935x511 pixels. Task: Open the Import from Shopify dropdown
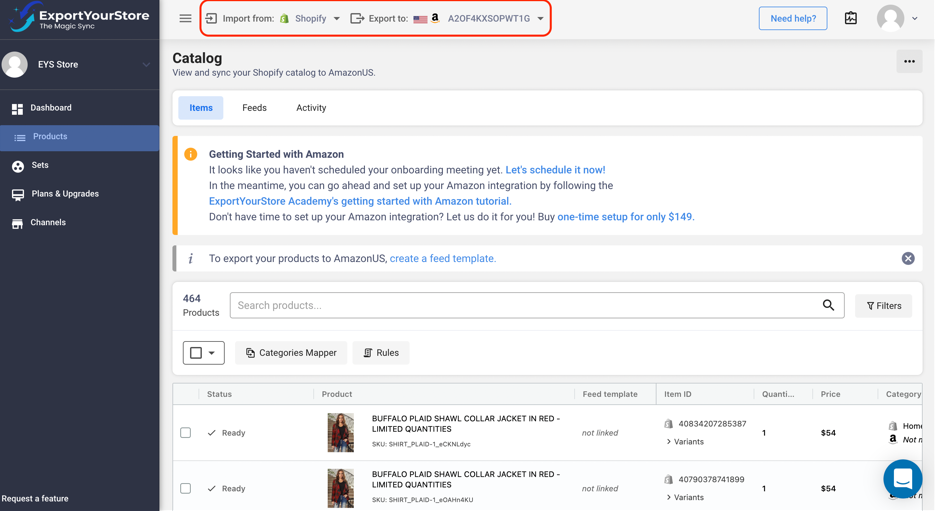(x=273, y=18)
